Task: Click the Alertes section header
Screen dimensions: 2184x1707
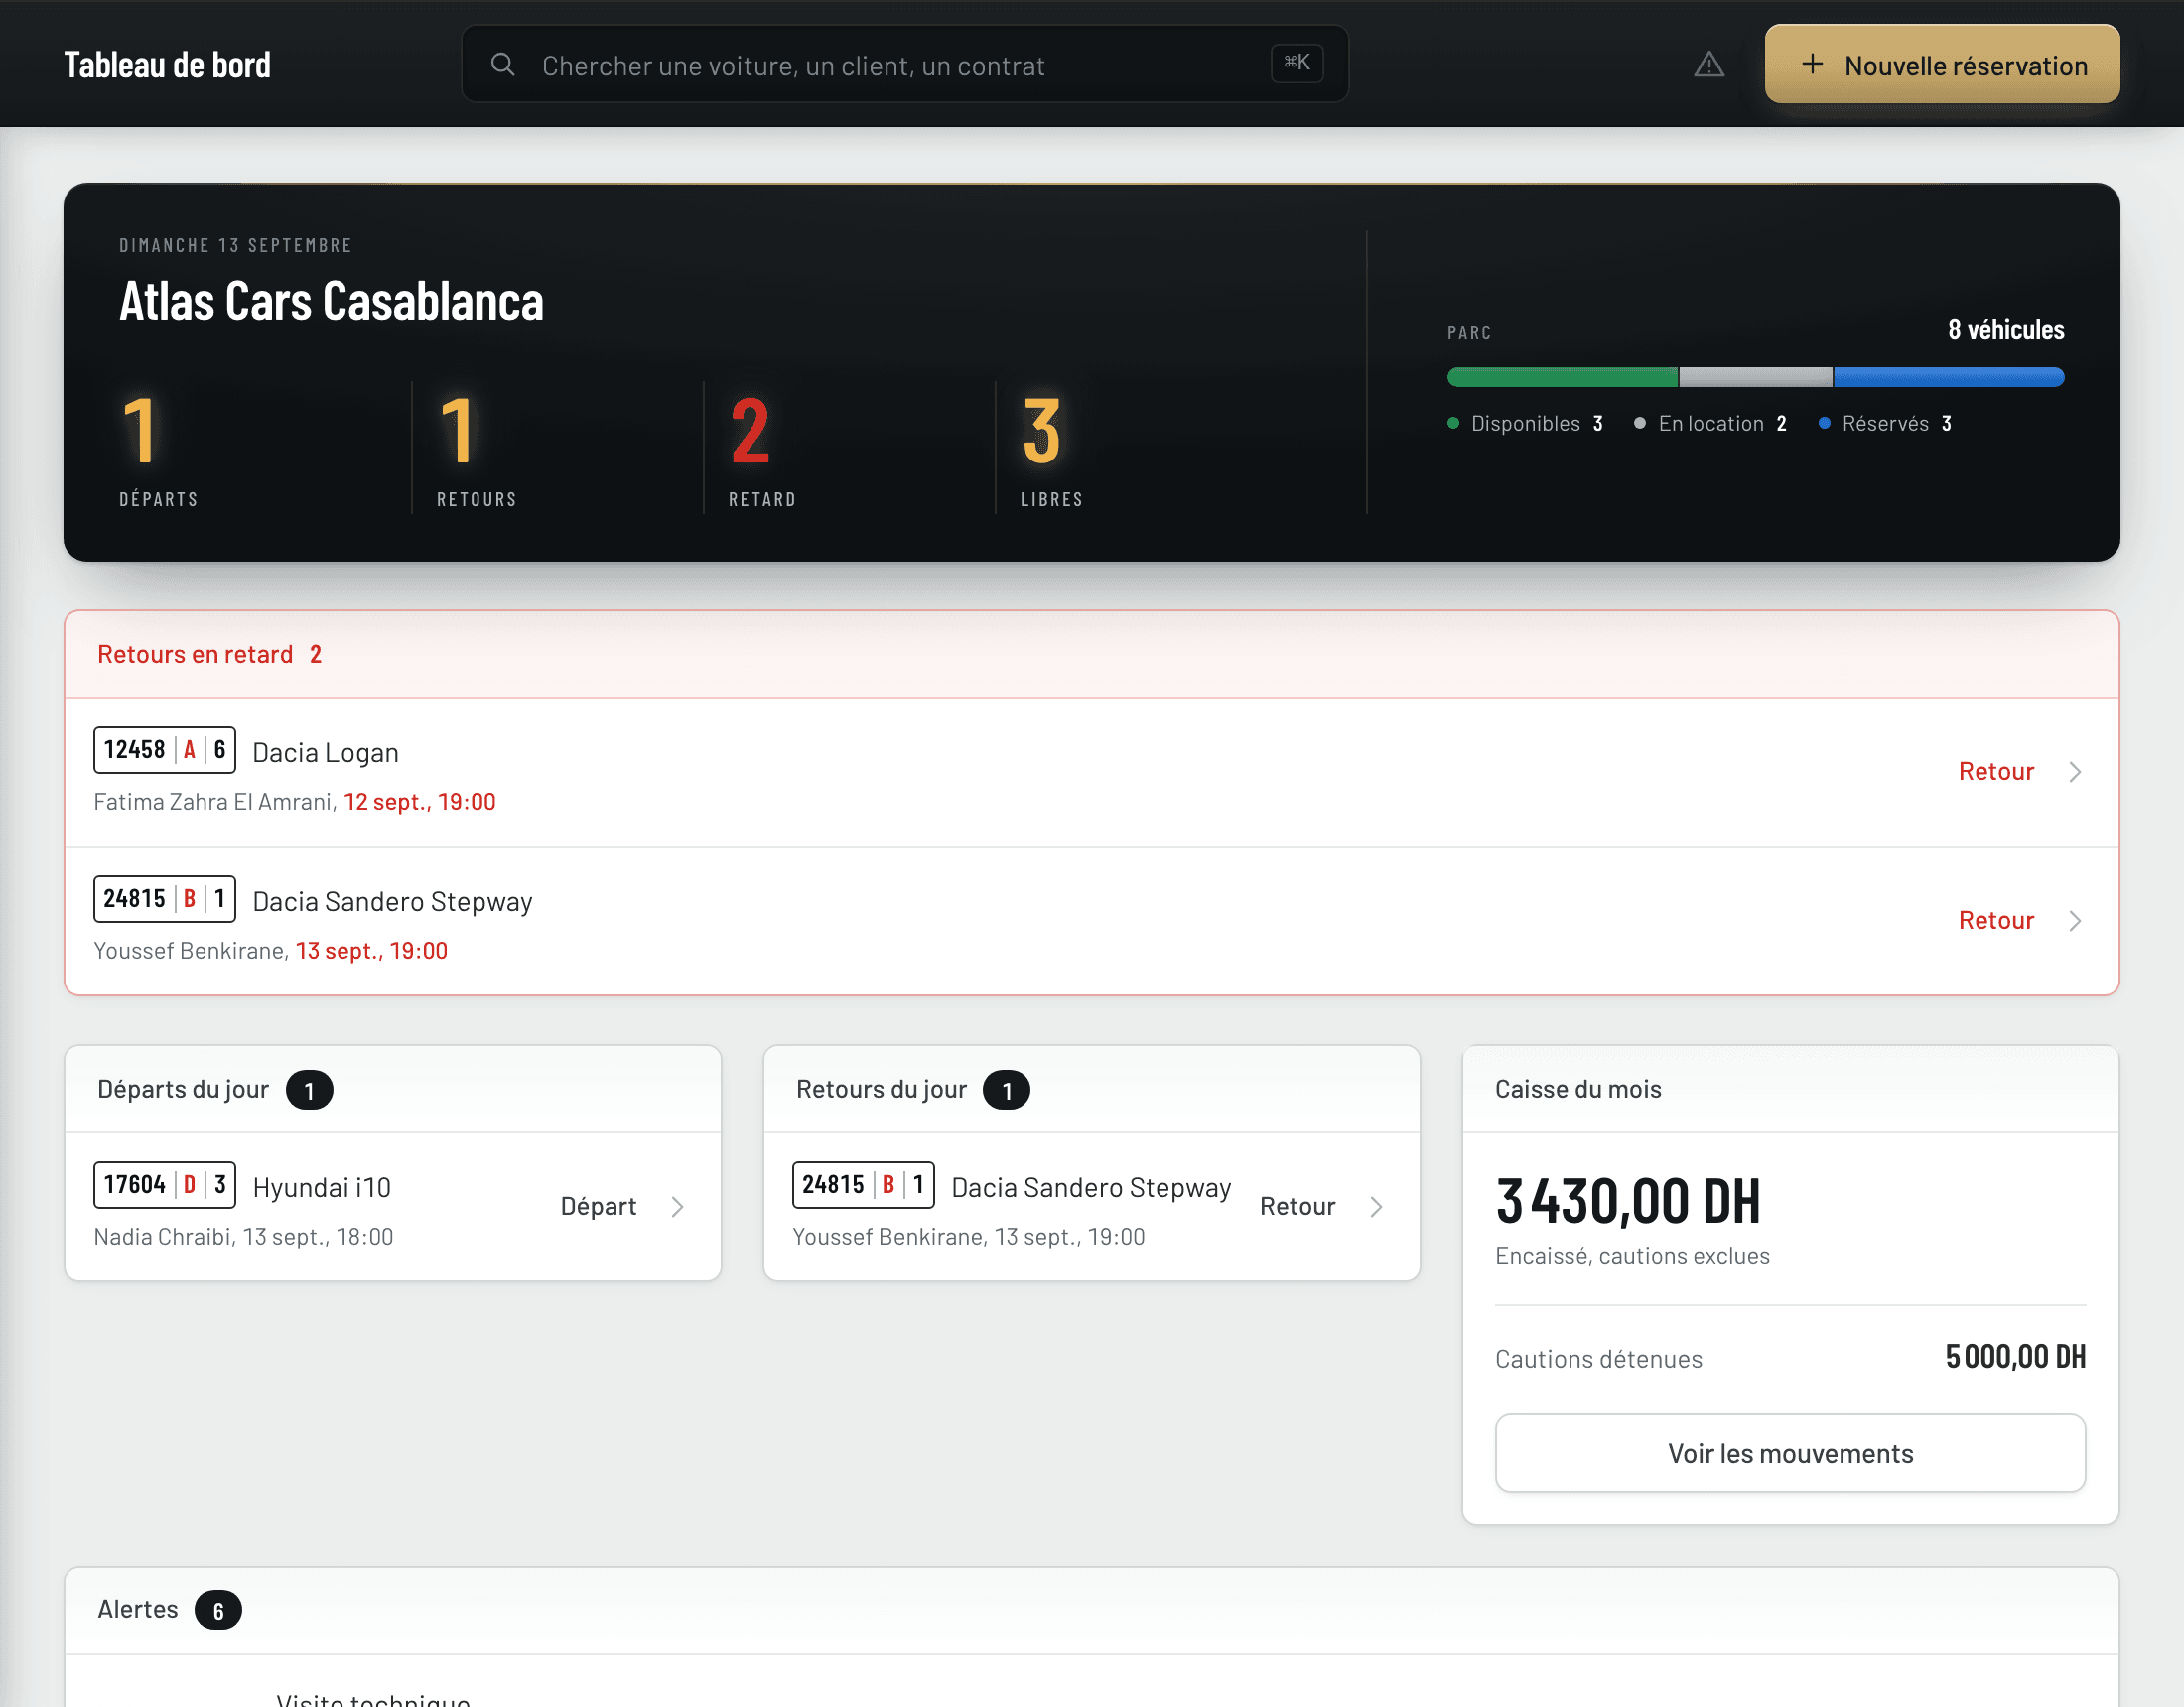Action: click(x=1091, y=1610)
